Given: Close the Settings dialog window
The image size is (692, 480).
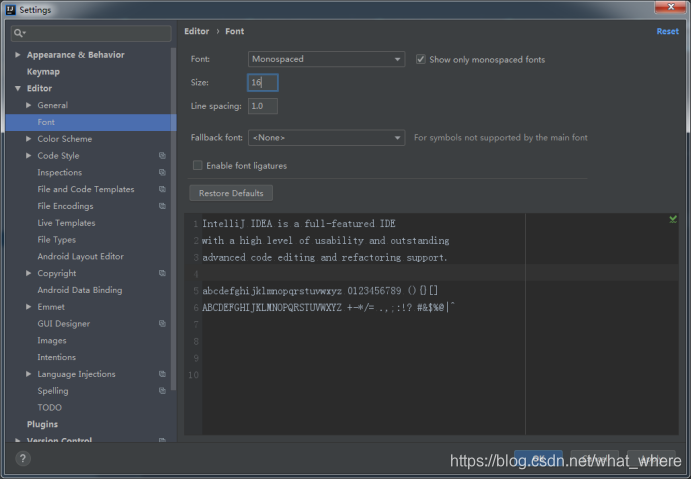Looking at the screenshot, I should (670, 7).
